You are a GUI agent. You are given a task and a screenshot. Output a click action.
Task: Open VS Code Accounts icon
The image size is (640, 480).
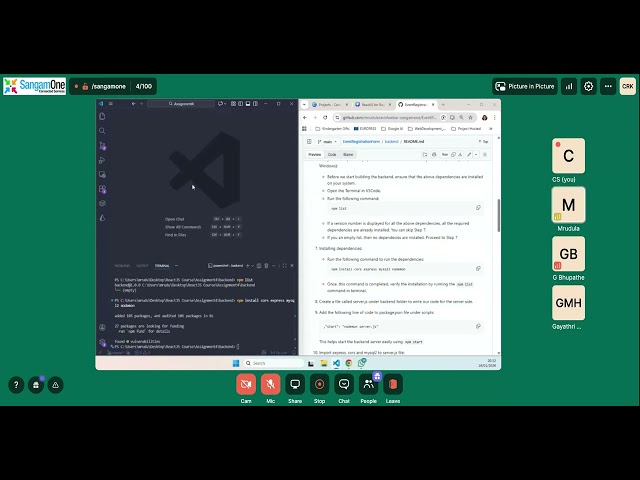tap(102, 327)
